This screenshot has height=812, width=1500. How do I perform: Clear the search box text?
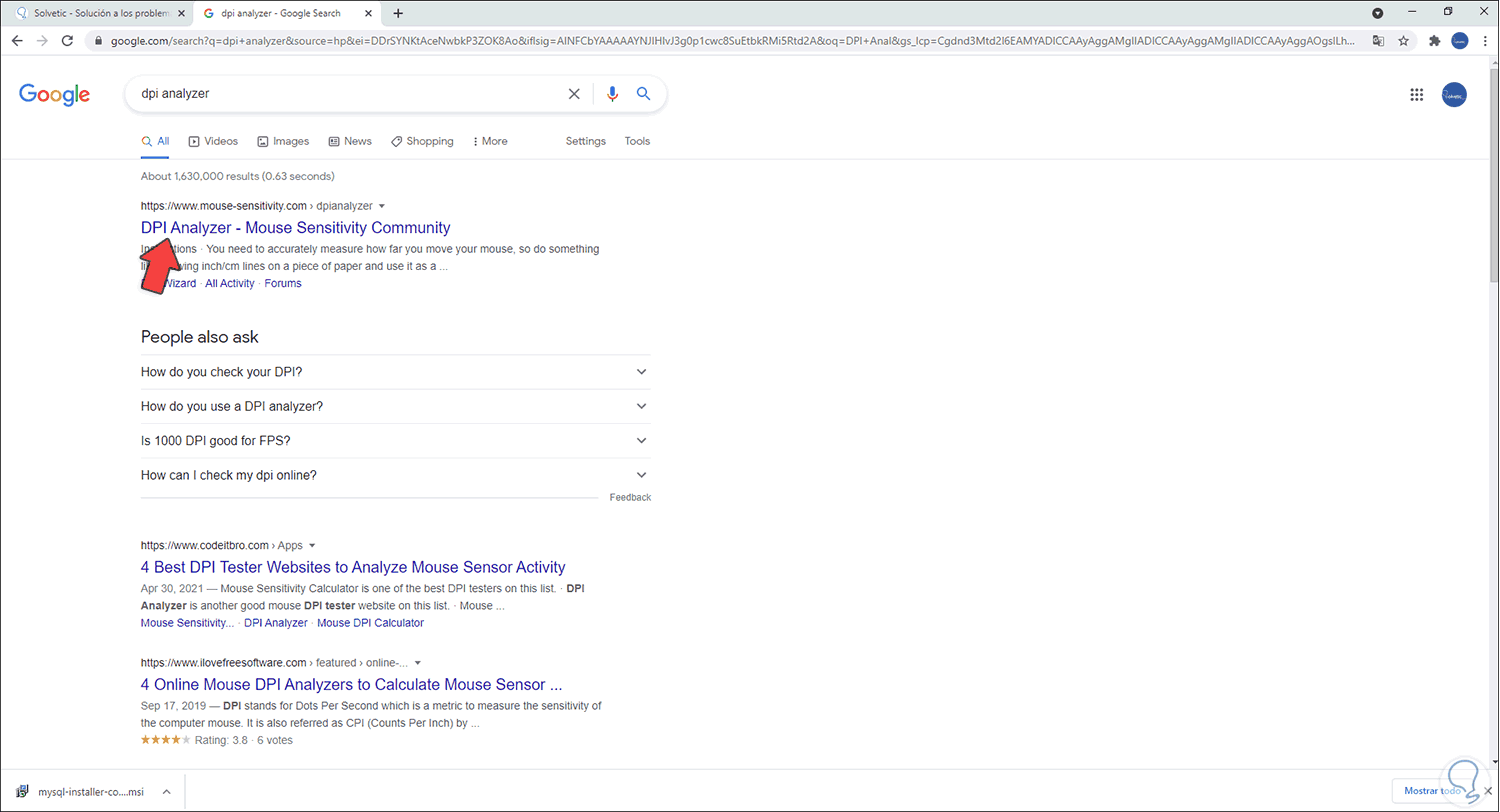tap(574, 94)
